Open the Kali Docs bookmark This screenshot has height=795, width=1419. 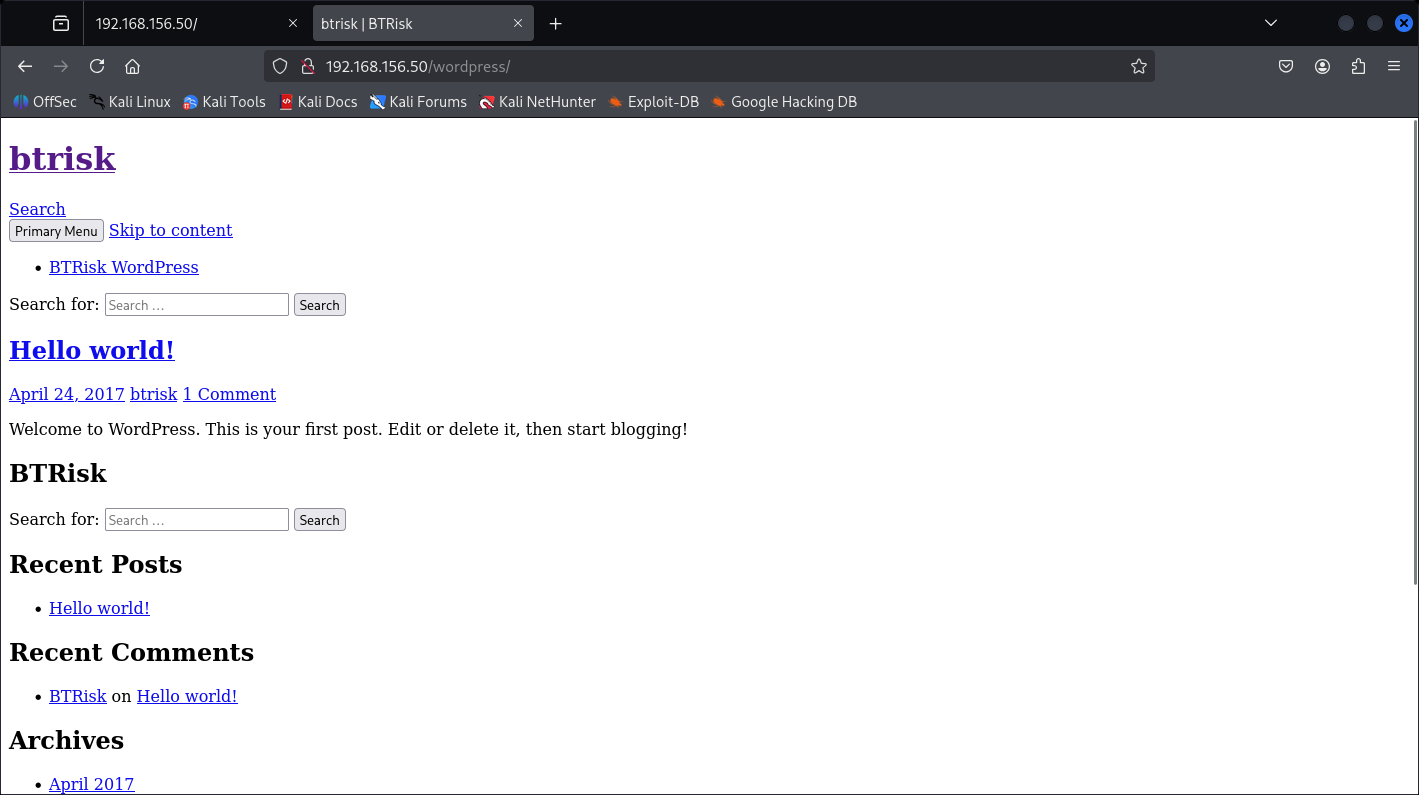point(318,102)
